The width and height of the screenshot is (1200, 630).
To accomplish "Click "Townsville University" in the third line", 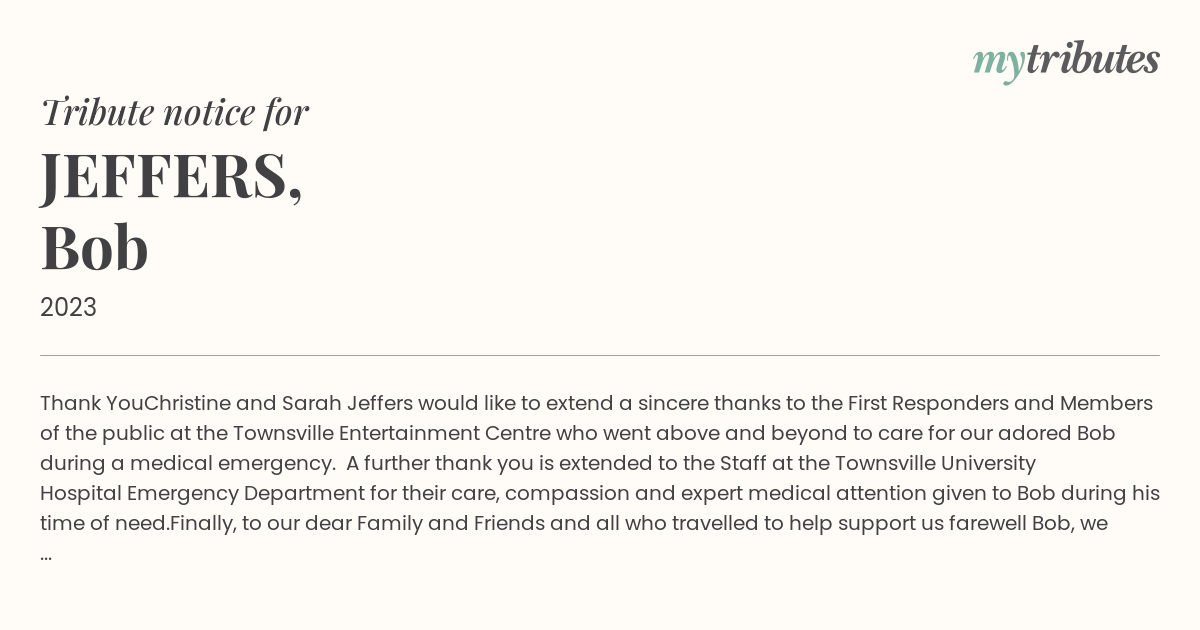I will [x=935, y=463].
